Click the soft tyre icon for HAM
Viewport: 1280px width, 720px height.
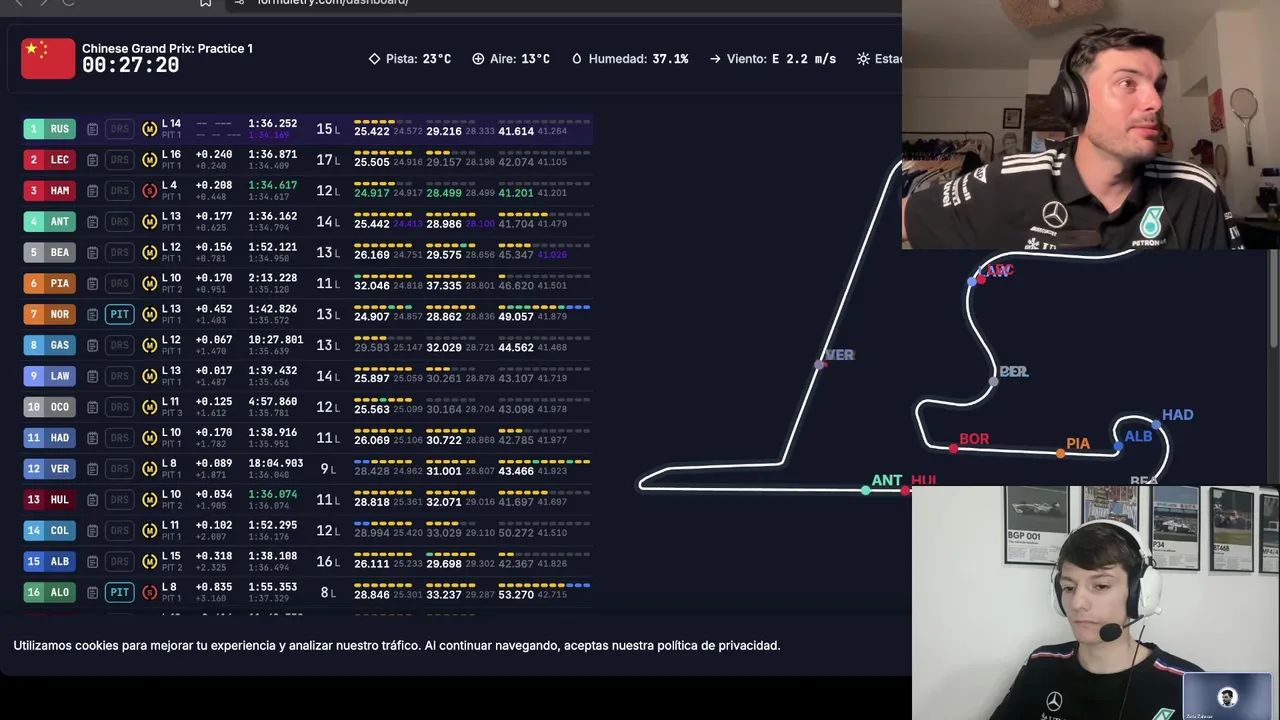(x=149, y=191)
